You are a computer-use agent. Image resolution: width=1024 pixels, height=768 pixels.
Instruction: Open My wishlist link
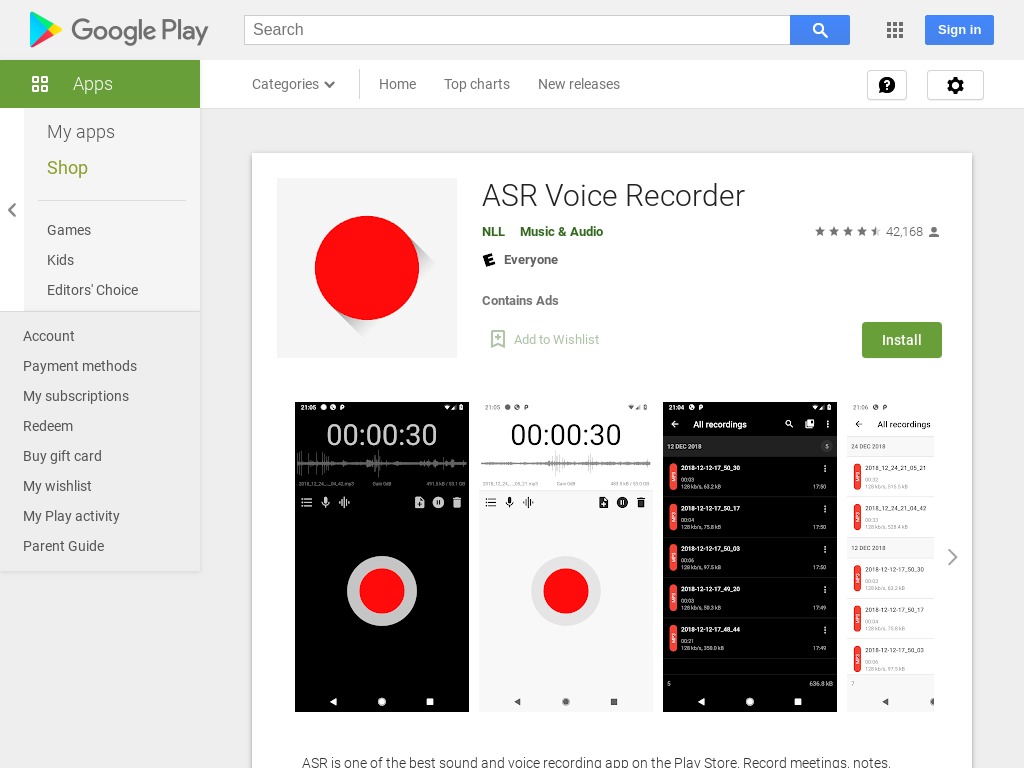click(x=57, y=486)
